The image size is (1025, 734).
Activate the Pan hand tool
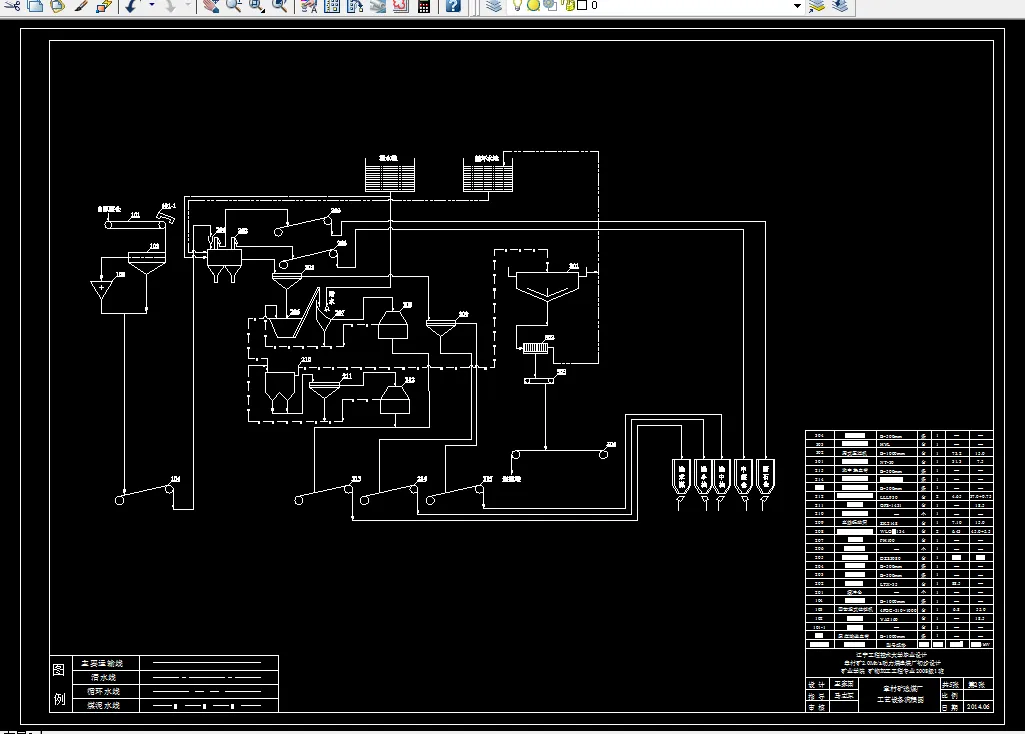pos(210,6)
